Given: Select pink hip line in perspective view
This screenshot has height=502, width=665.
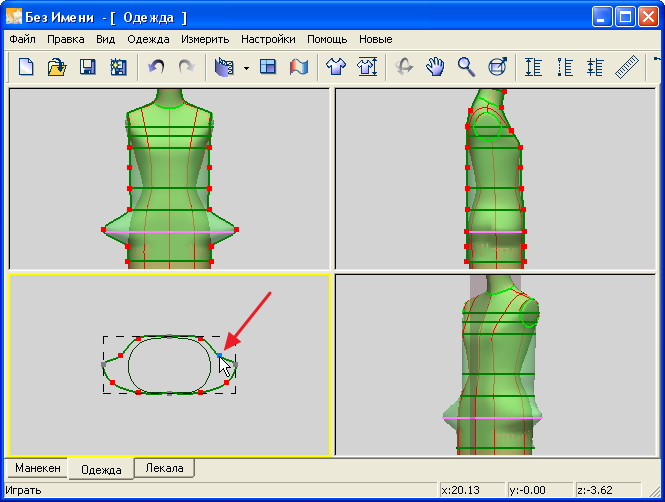Looking at the screenshot, I should point(492,418).
